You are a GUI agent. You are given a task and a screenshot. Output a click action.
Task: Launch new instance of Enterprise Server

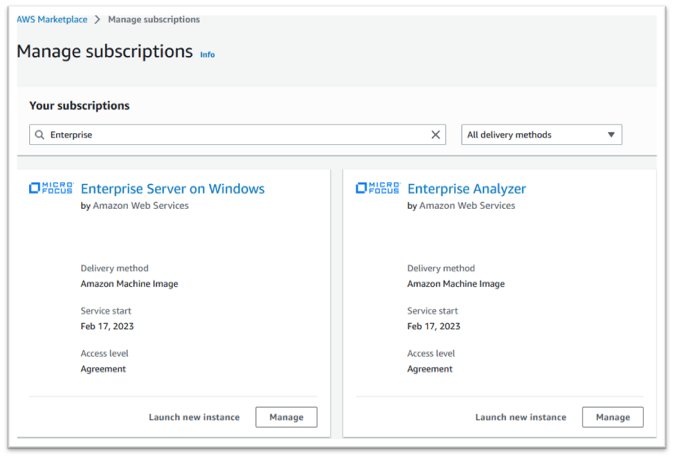194,417
